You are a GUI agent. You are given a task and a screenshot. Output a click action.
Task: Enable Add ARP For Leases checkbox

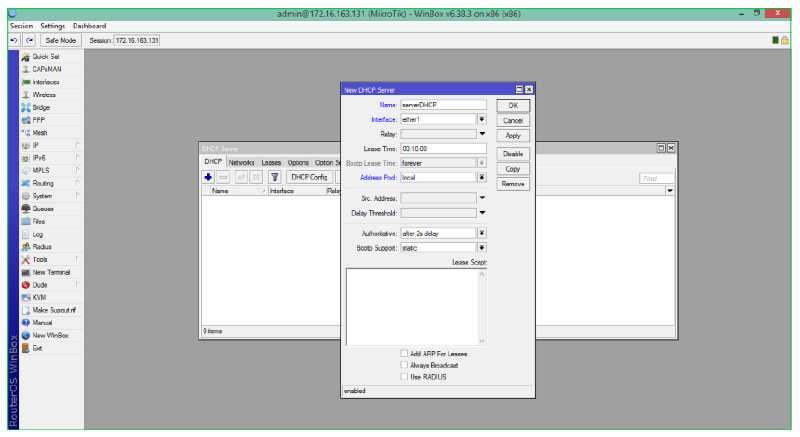tap(404, 353)
